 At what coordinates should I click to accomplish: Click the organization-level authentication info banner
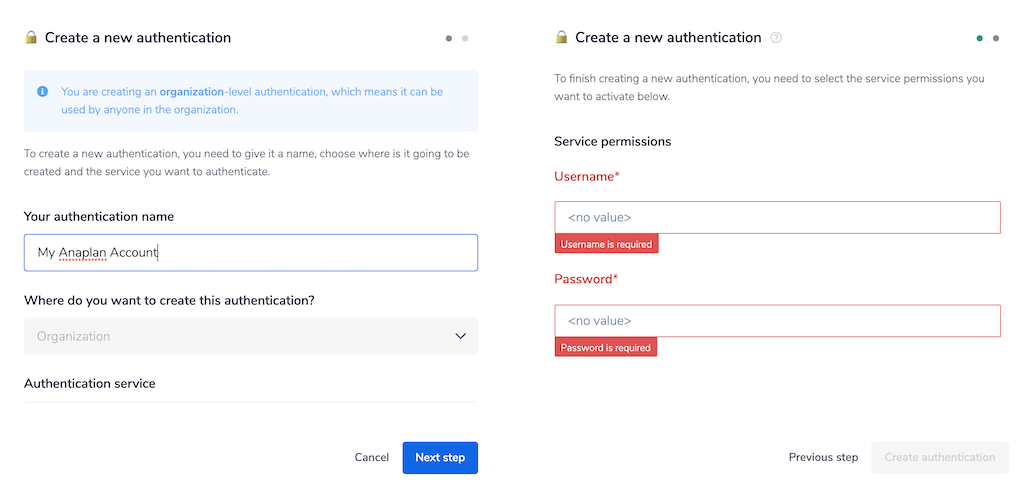251,101
